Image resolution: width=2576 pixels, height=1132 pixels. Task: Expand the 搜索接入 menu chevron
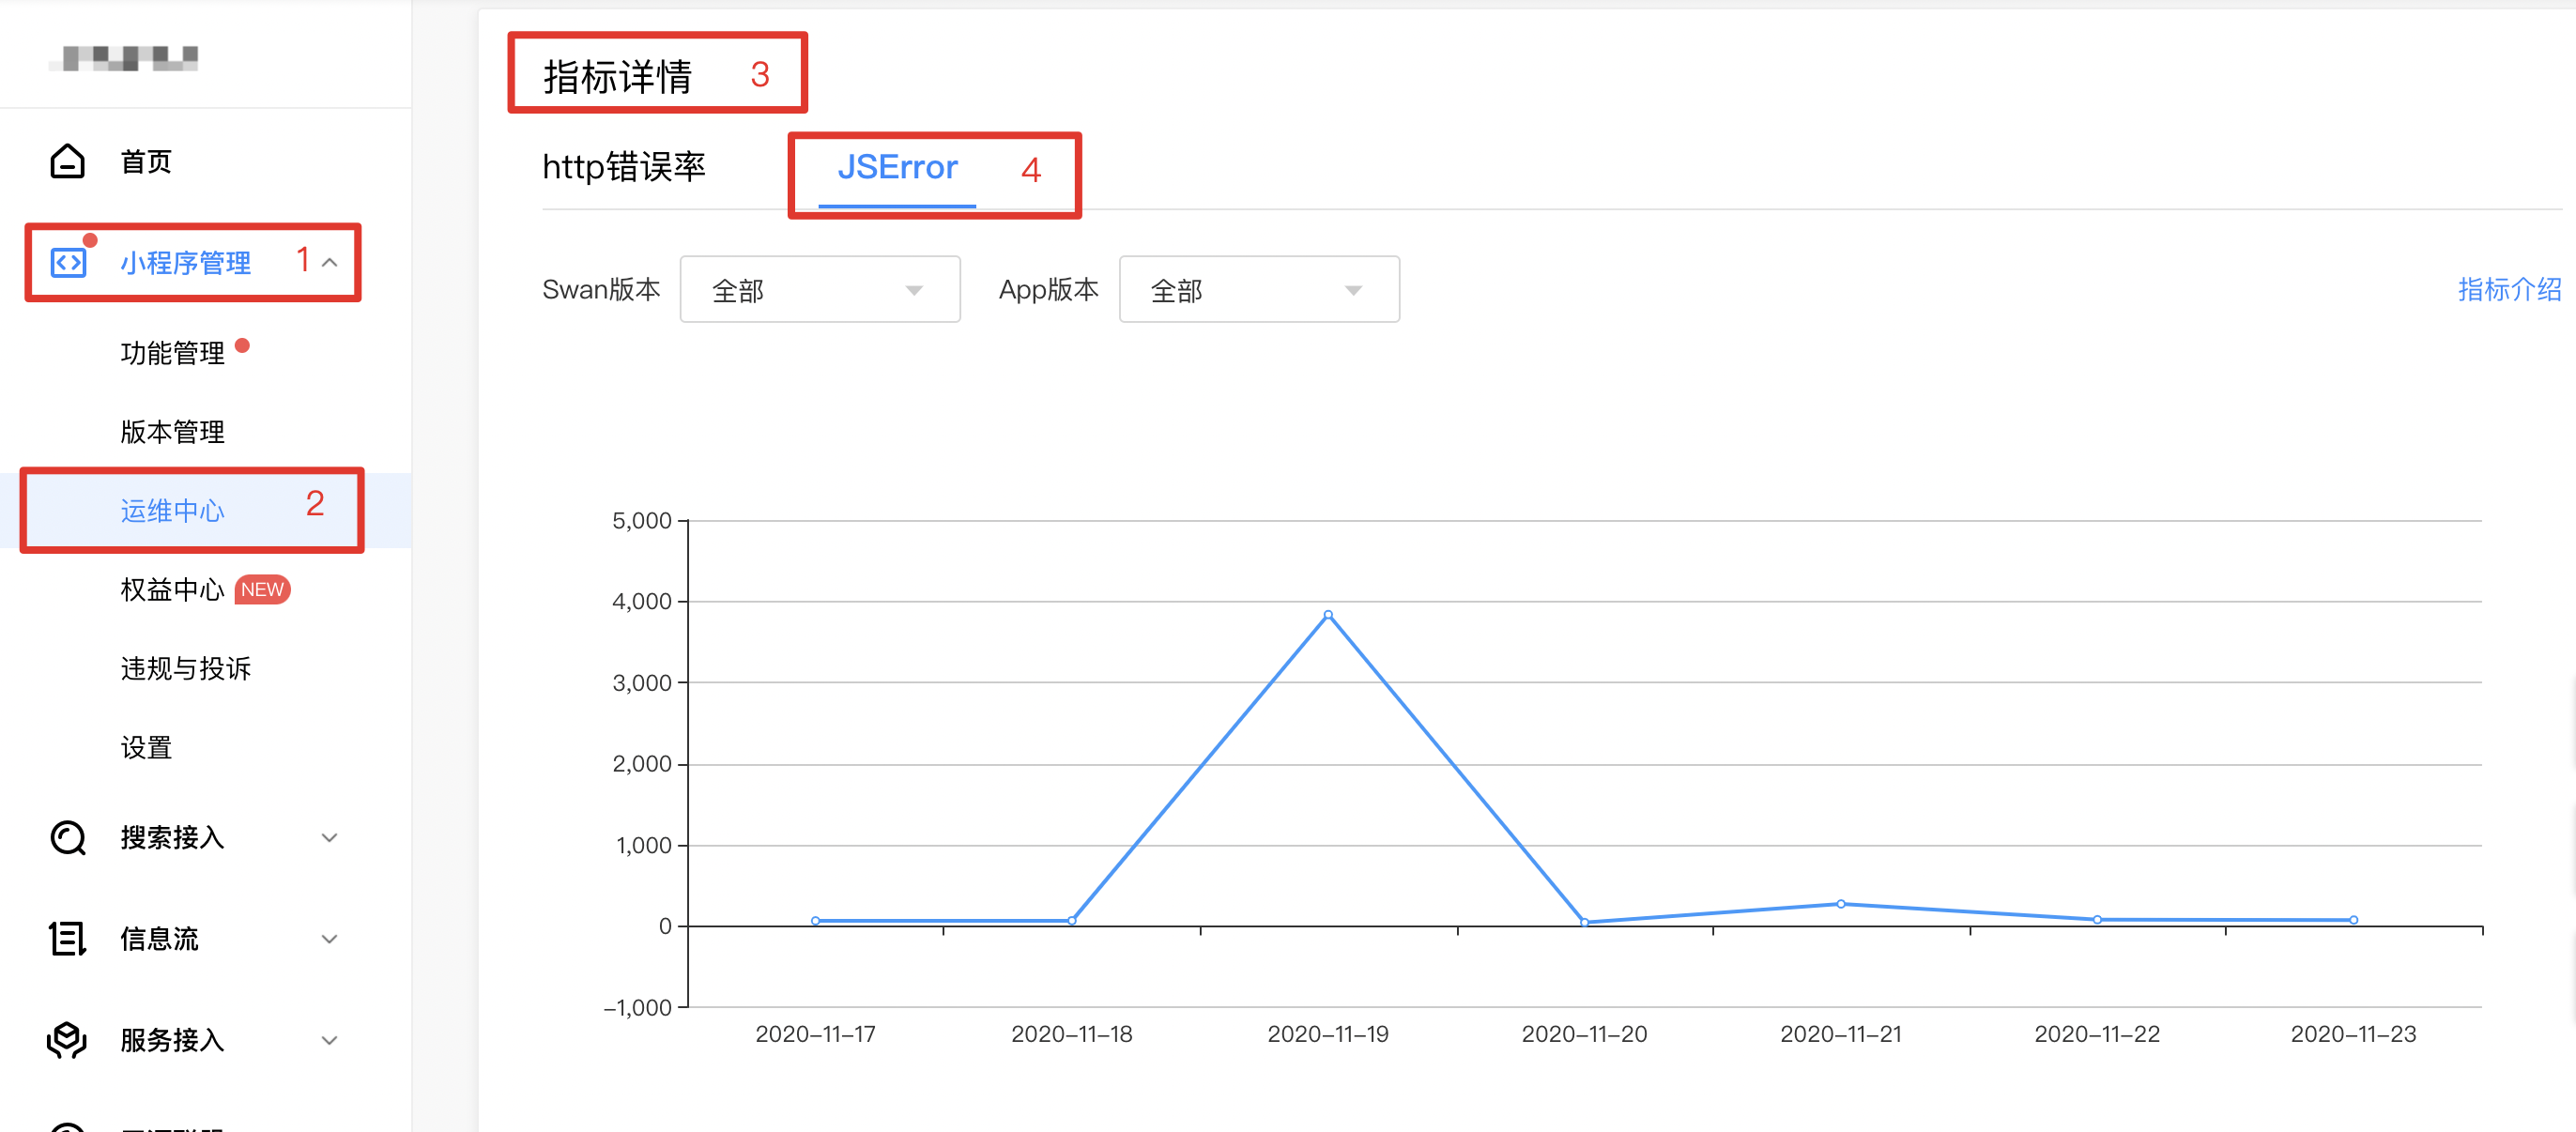(x=329, y=838)
